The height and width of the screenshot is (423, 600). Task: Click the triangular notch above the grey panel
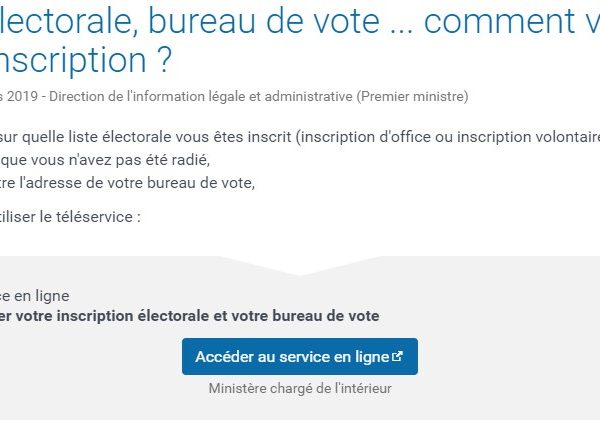pyautogui.click(x=300, y=266)
